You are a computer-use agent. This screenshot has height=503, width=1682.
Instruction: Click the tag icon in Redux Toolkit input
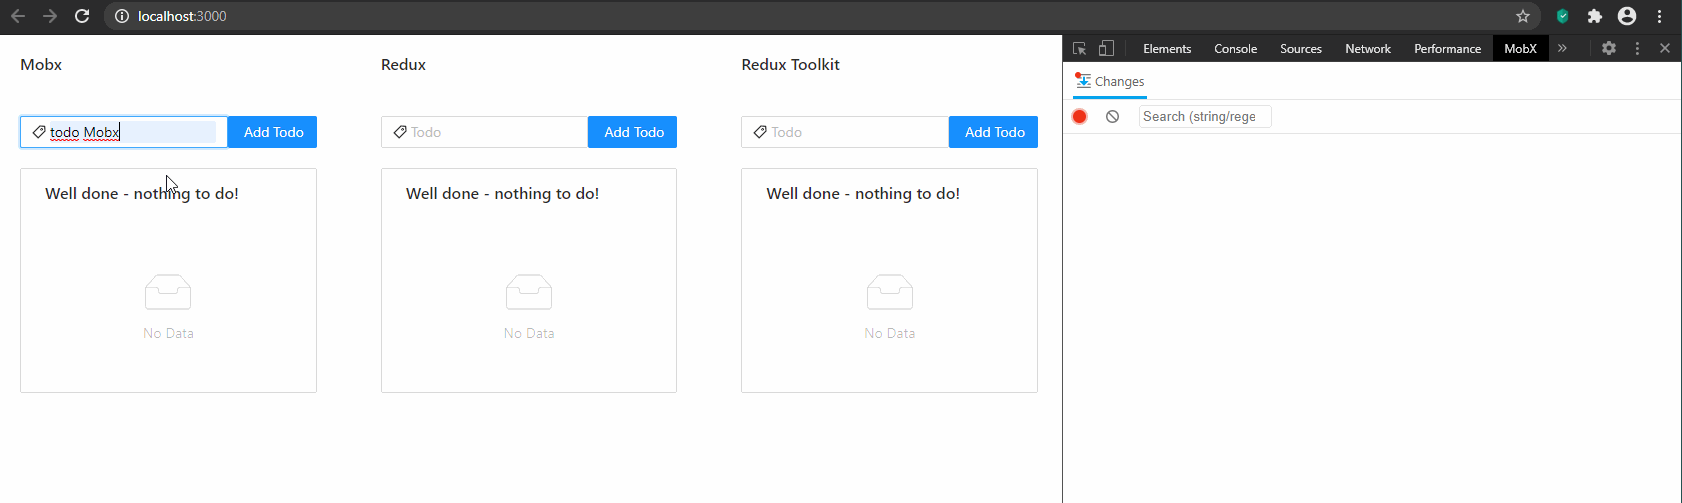pos(760,132)
